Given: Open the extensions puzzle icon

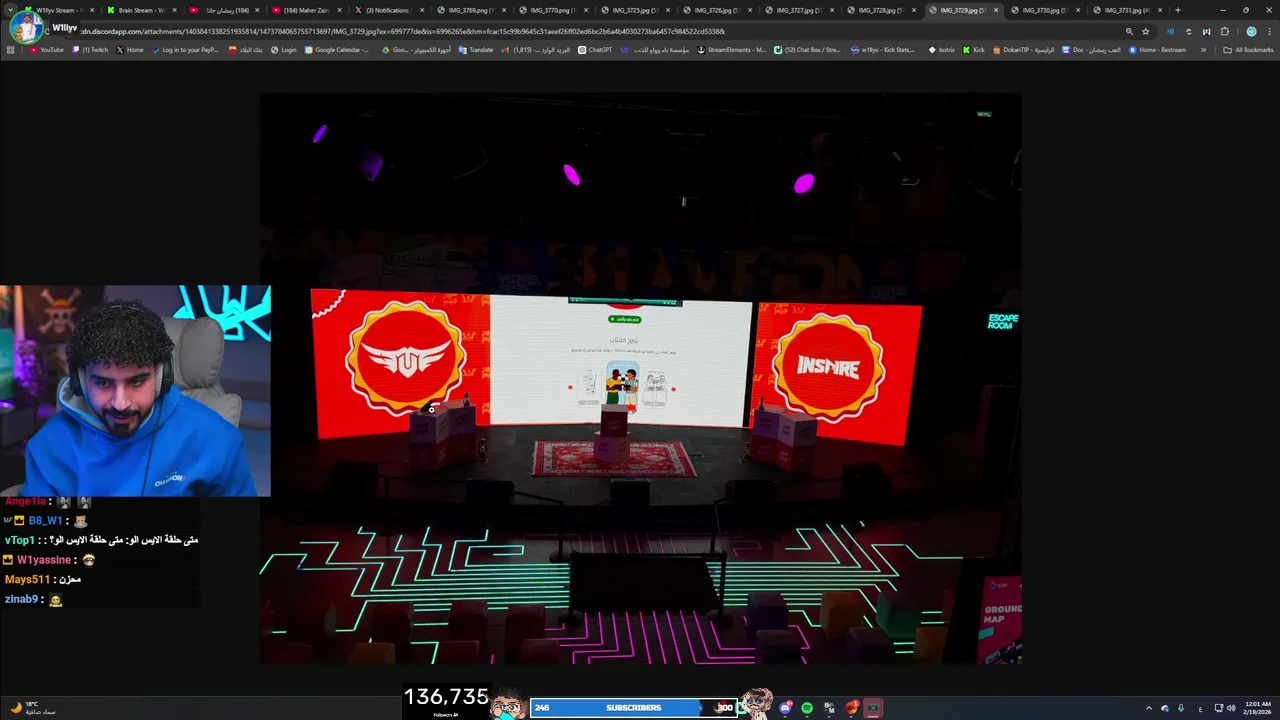Looking at the screenshot, I should [1225, 31].
